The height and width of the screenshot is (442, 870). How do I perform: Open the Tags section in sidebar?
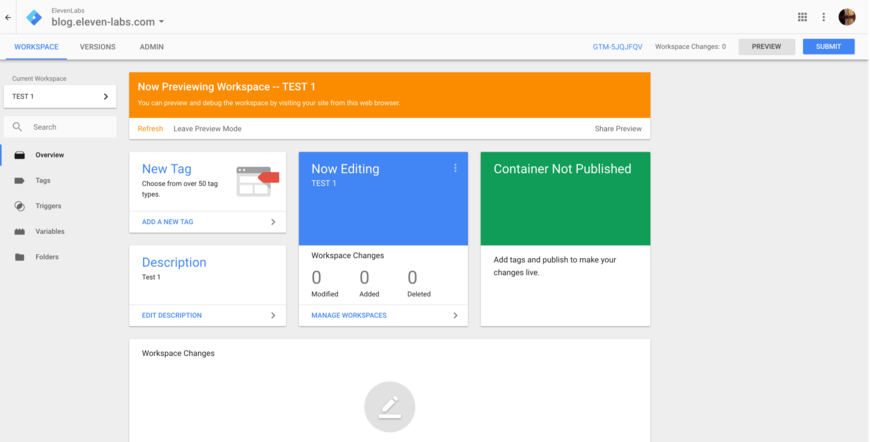coord(42,181)
